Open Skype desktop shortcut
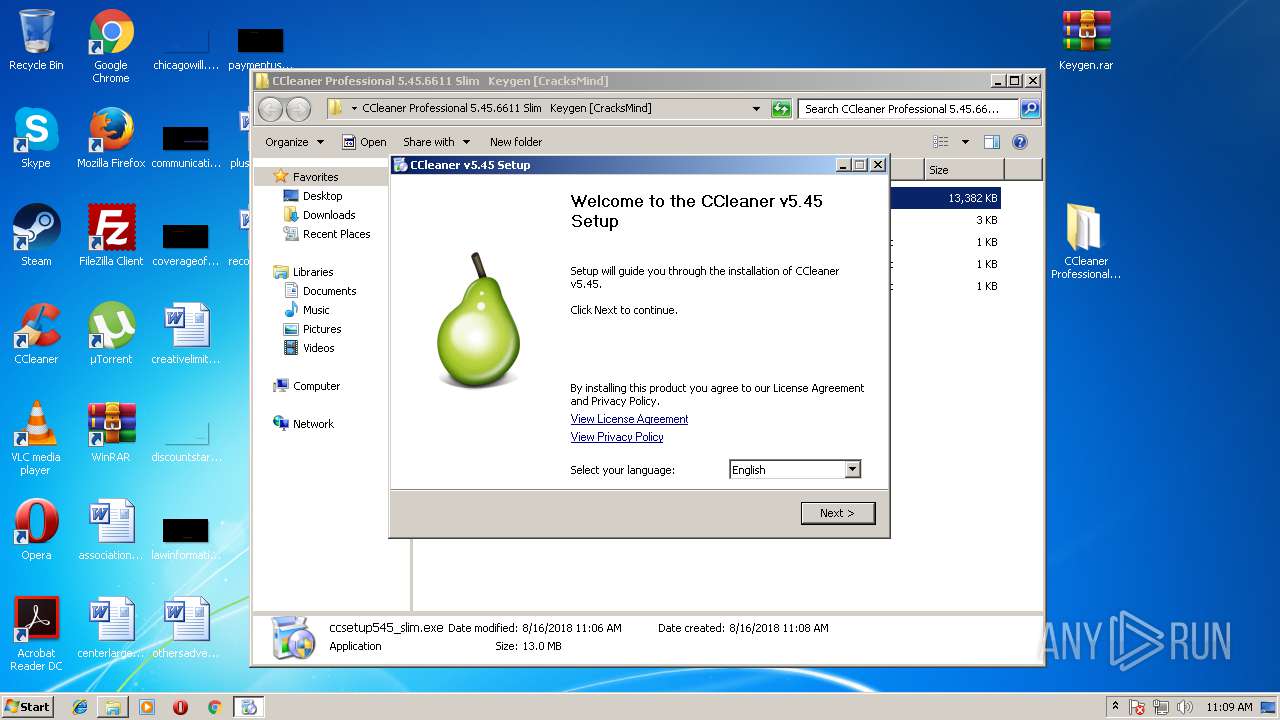This screenshot has width=1280, height=720. (x=36, y=138)
